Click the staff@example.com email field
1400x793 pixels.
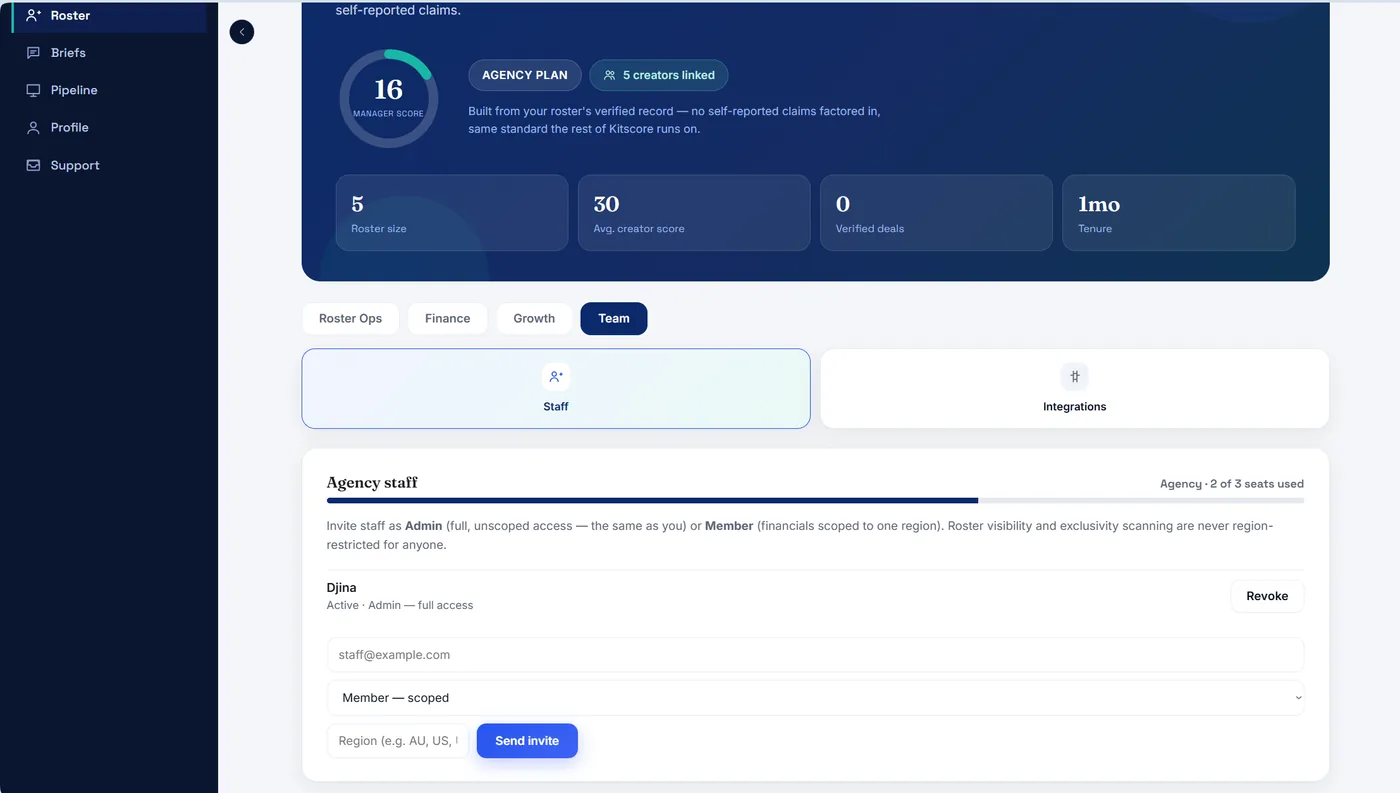(x=815, y=655)
